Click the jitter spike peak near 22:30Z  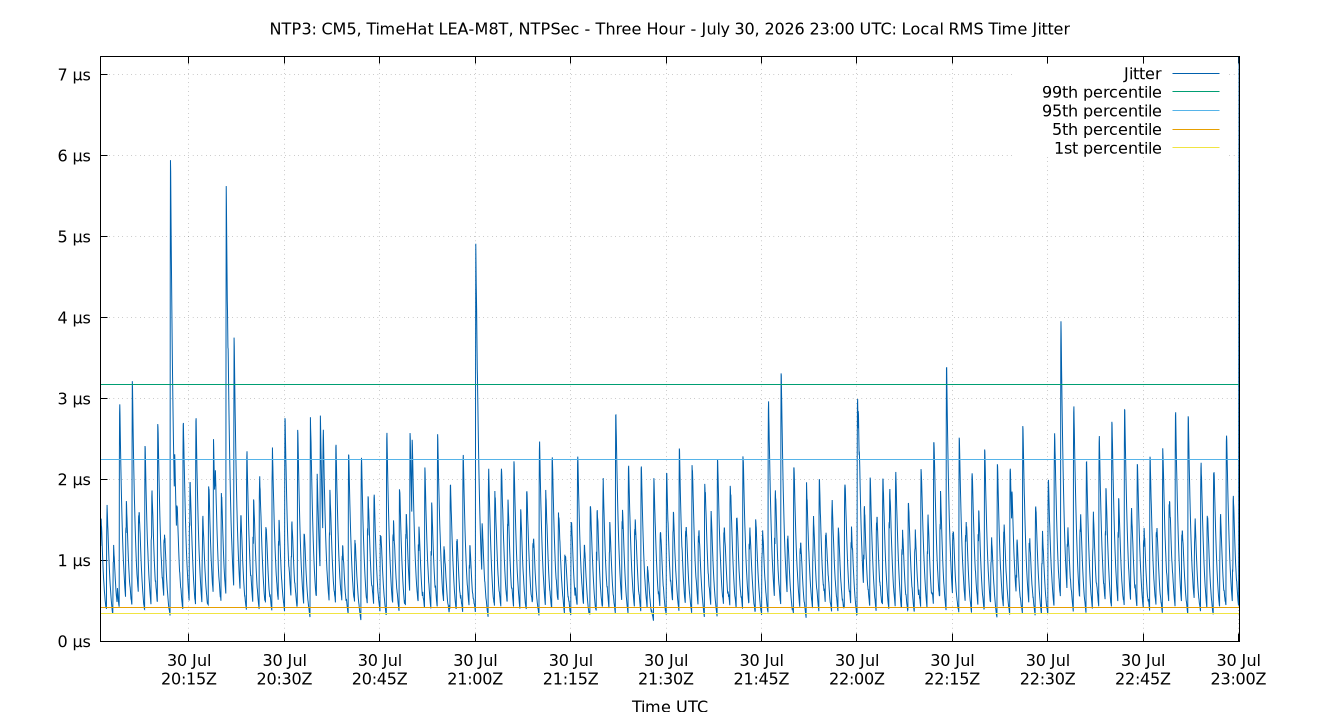1061,322
